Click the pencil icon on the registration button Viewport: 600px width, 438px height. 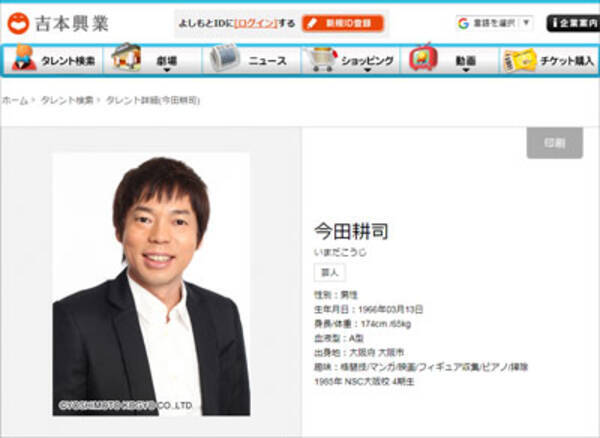pos(312,23)
